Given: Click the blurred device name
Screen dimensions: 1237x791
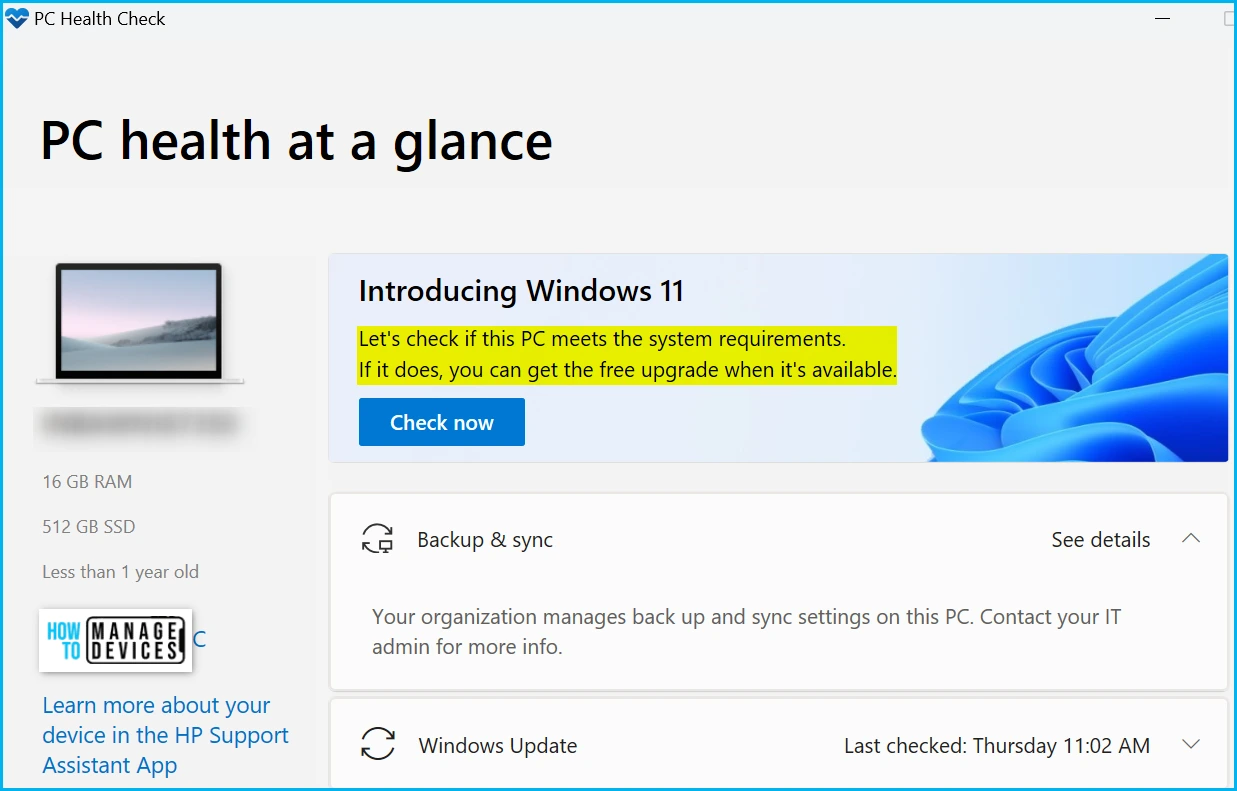Looking at the screenshot, I should coord(139,424).
